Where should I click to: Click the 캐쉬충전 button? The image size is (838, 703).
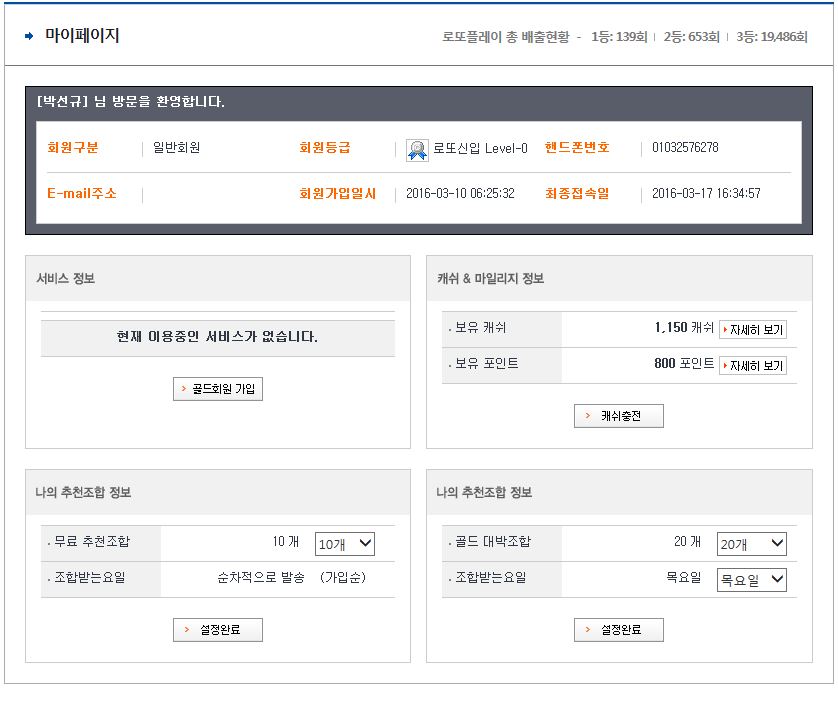(618, 416)
